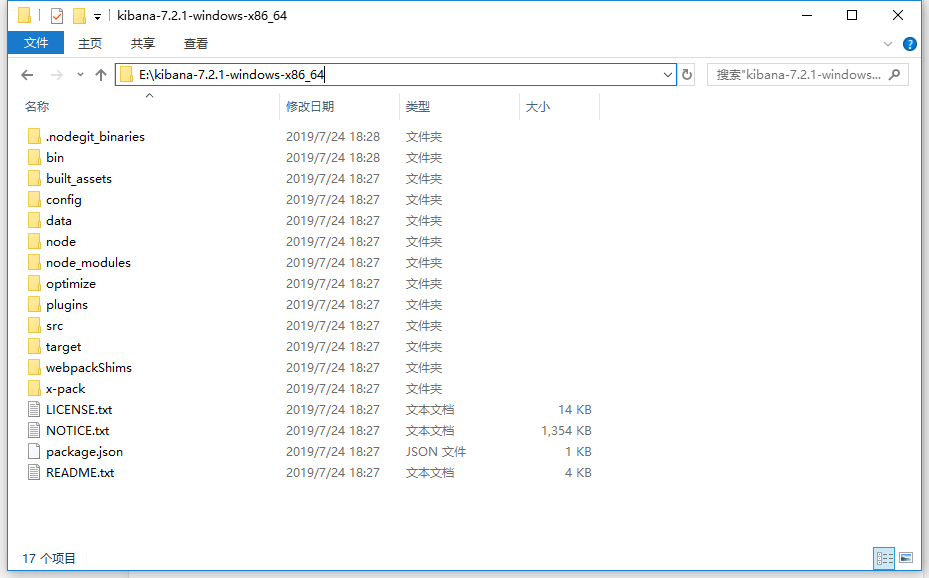Select the .nodegit_binaries folder icon

point(34,137)
